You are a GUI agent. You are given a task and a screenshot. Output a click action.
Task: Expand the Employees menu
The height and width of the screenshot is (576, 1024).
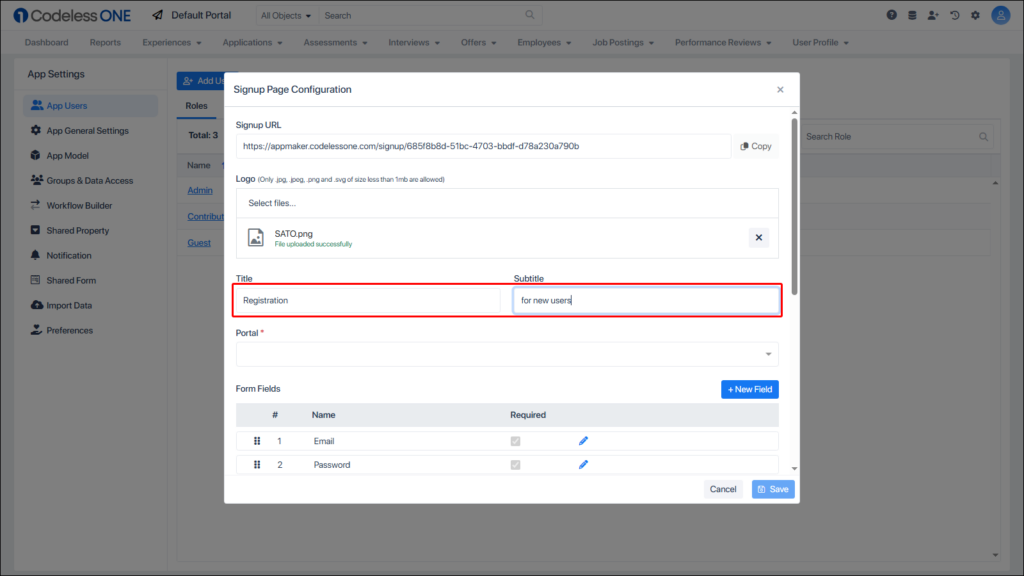[x=544, y=42]
